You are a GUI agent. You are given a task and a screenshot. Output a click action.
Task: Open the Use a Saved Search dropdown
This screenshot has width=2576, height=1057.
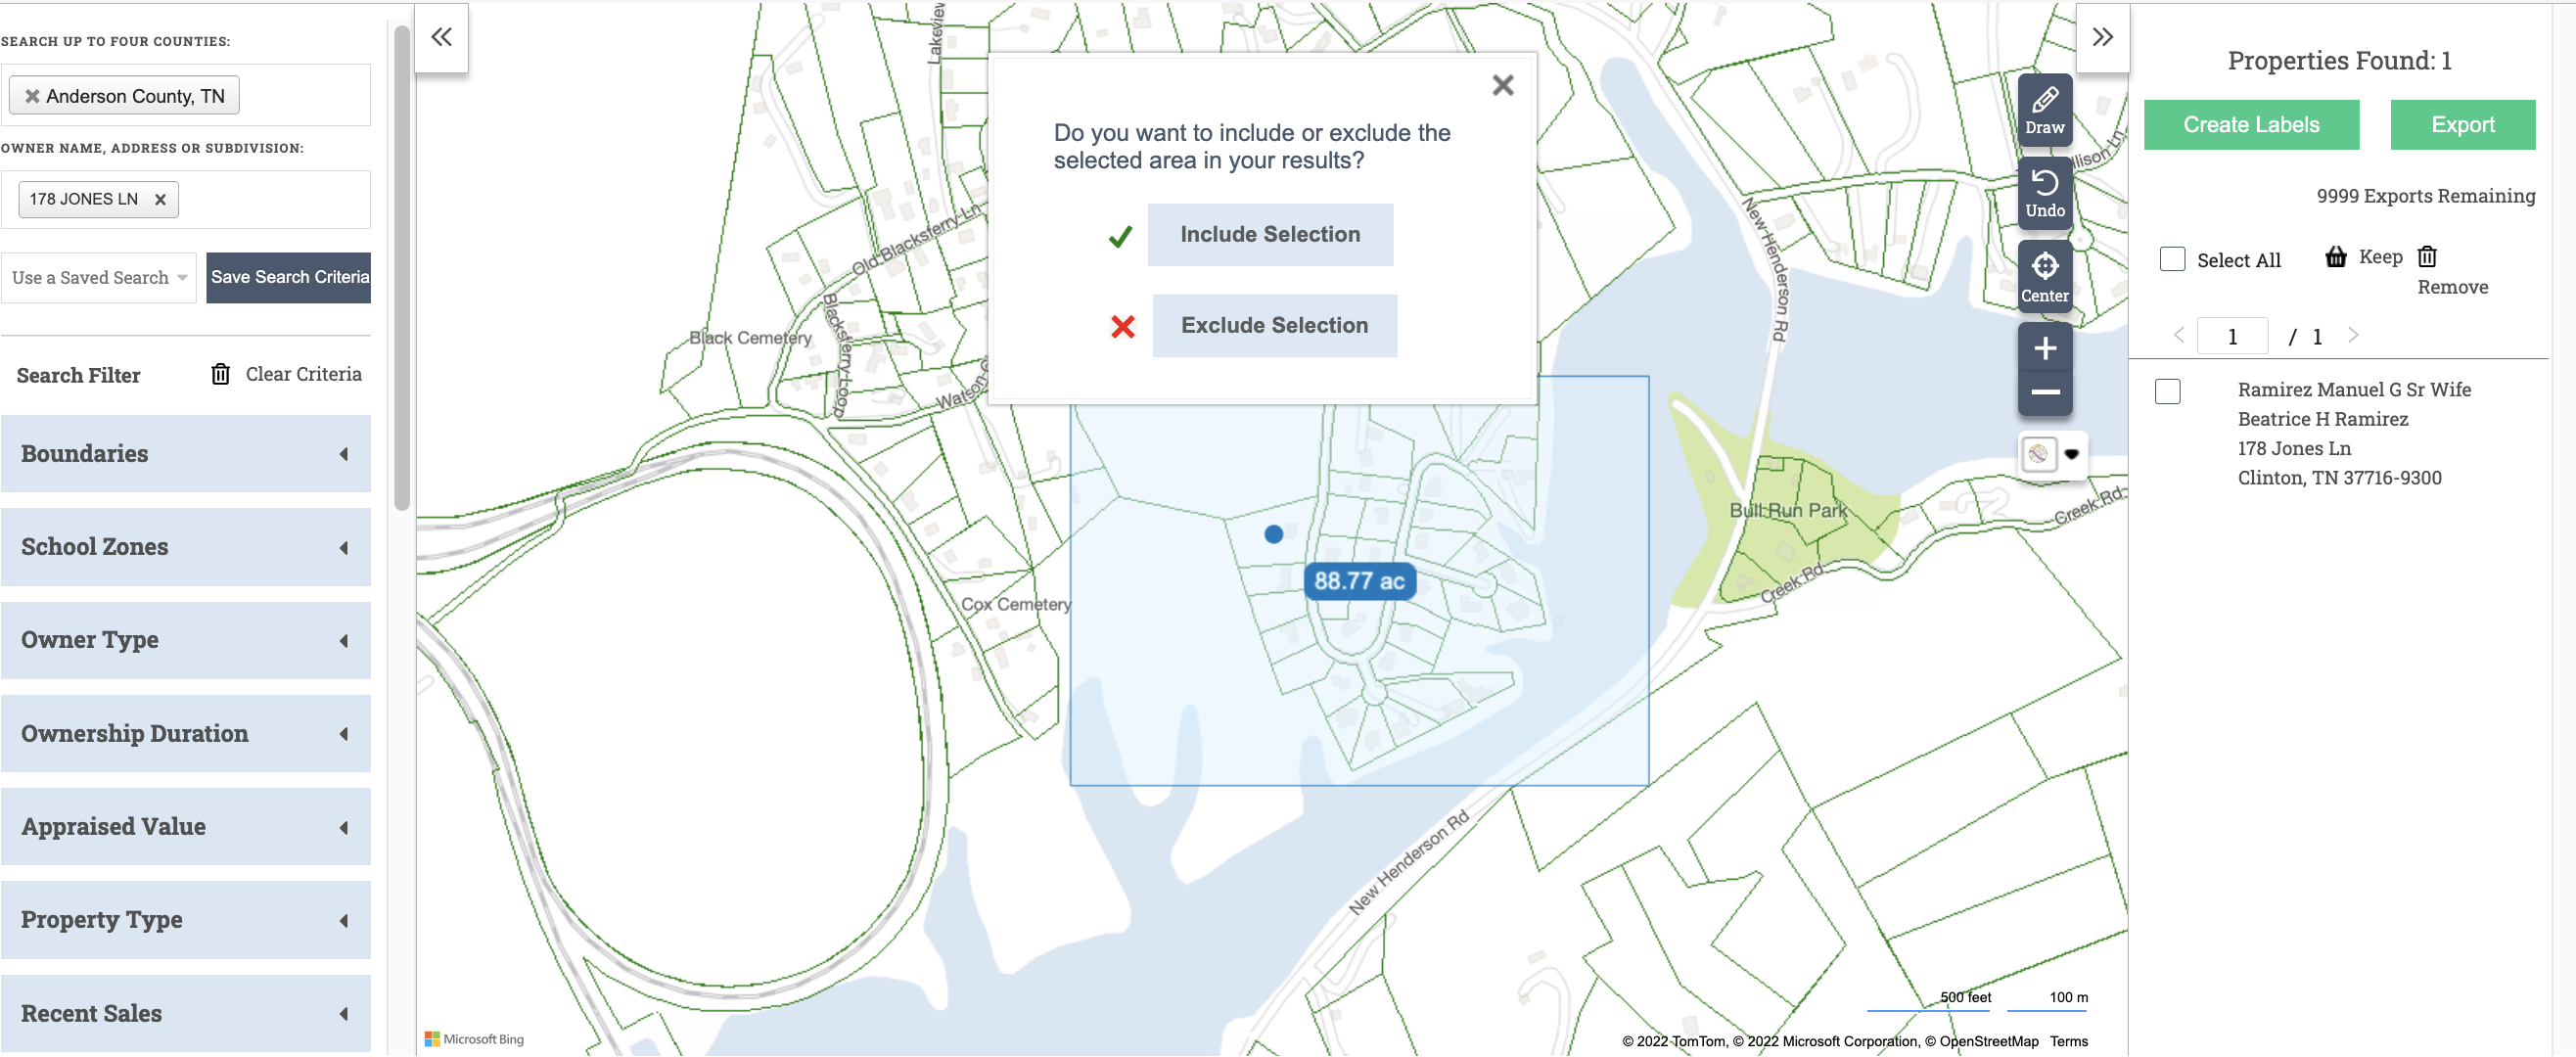99,278
